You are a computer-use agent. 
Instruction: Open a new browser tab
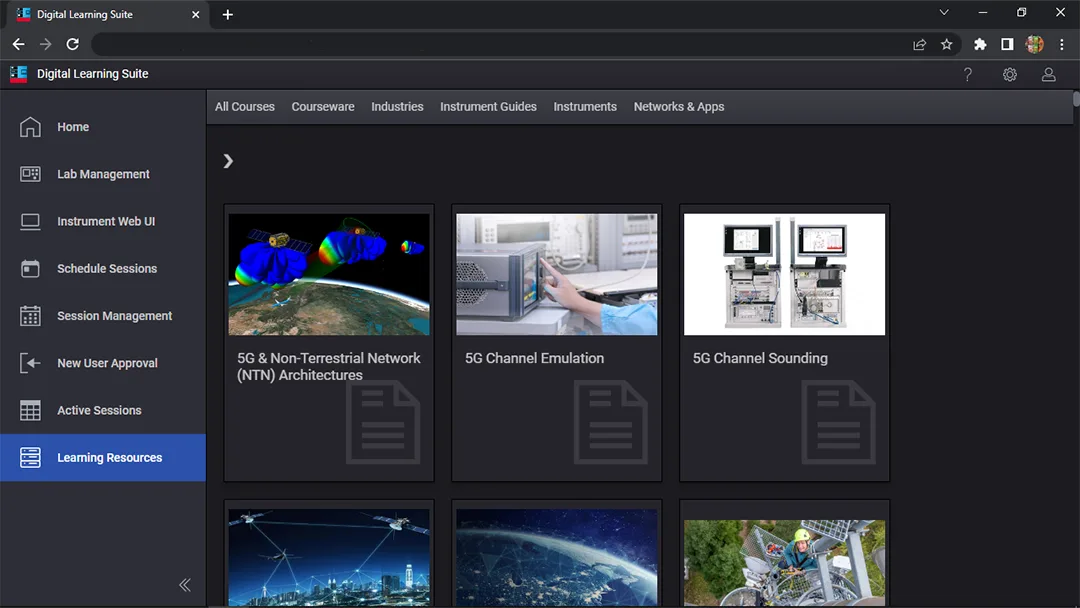coord(228,14)
